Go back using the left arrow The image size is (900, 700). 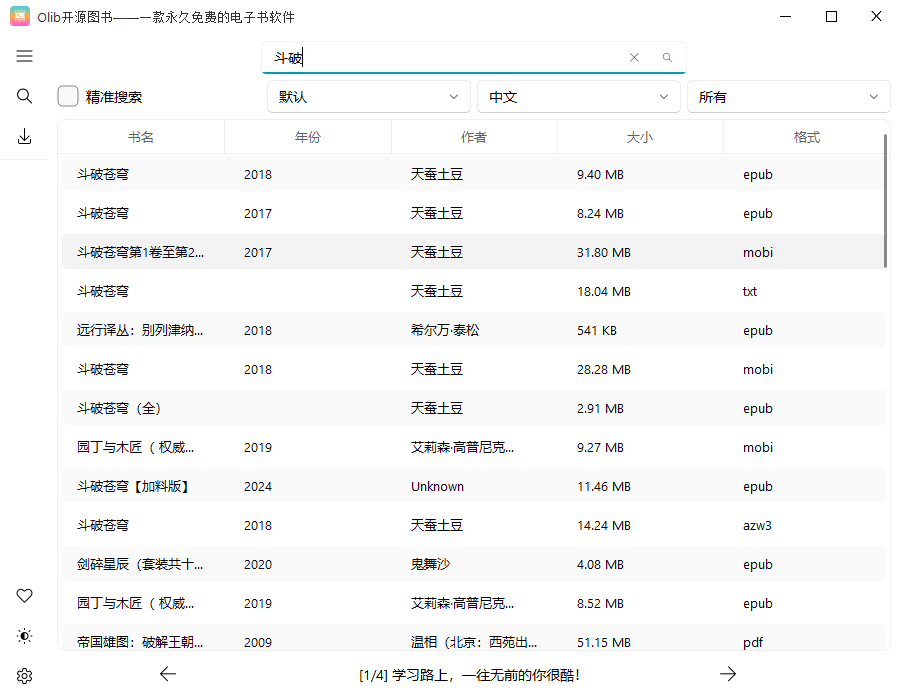168,674
